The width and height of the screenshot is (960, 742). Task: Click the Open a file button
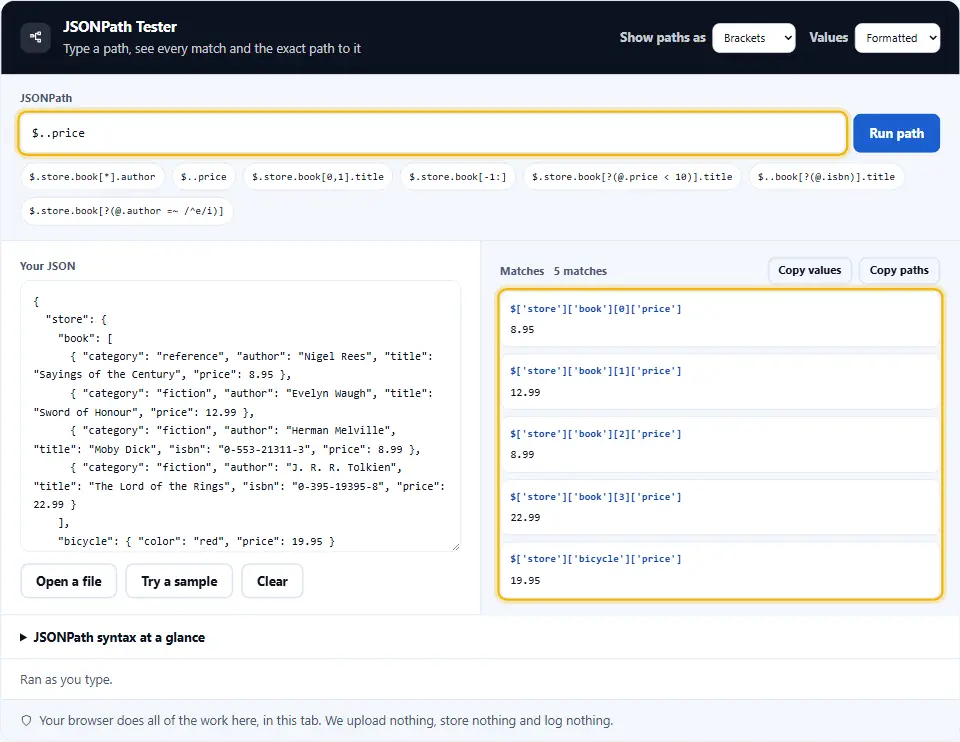click(69, 581)
